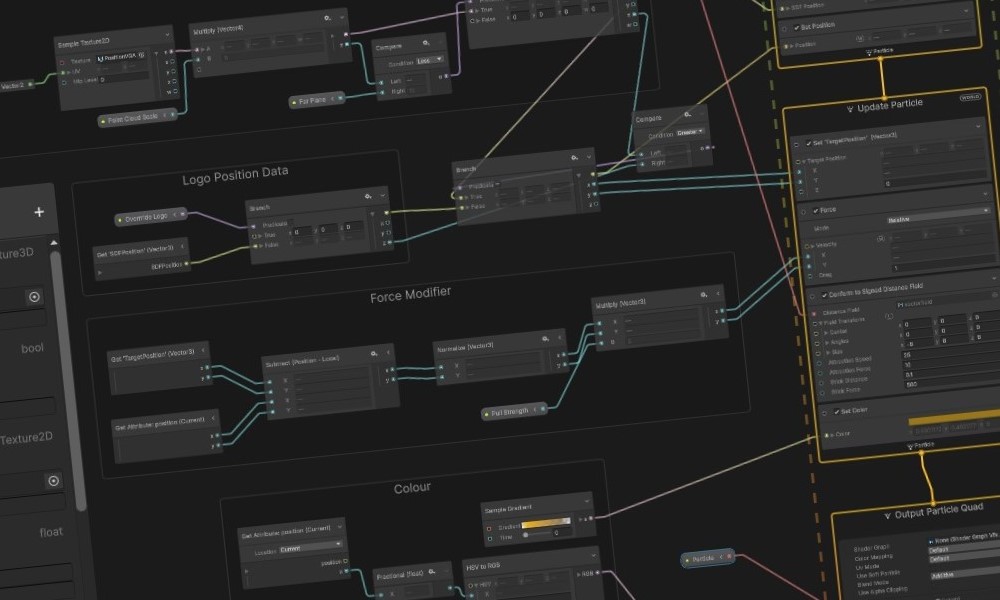
Task: Expand the Field Transform foldout
Action: [x=821, y=324]
